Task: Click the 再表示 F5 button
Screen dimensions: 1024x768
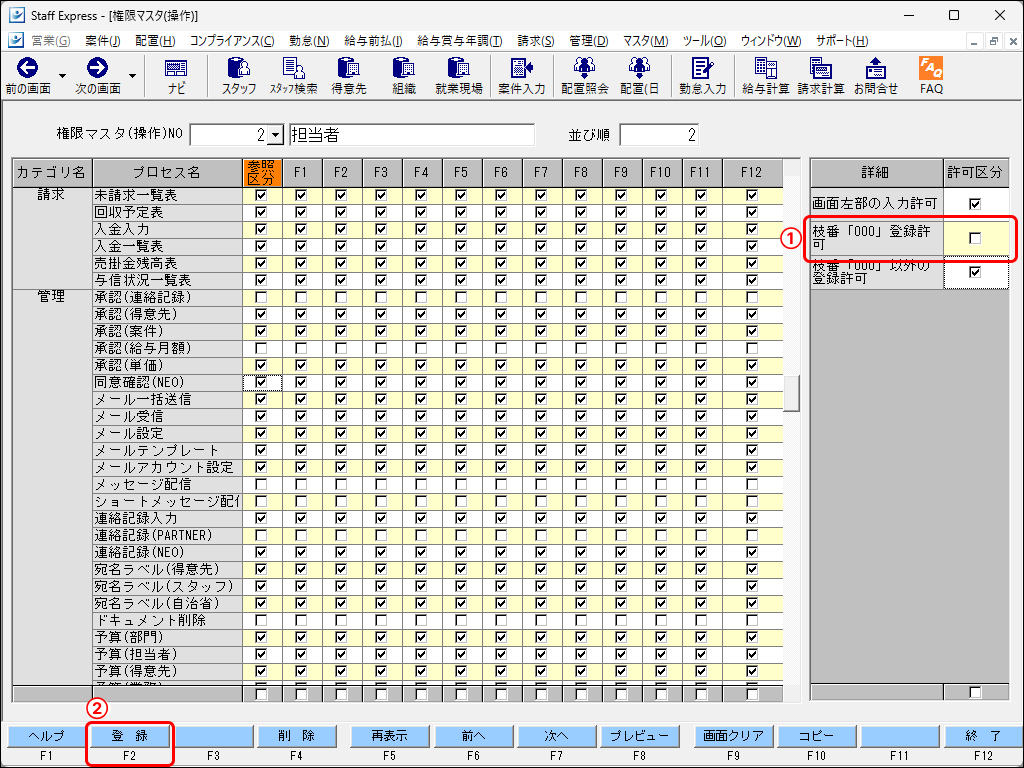Action: point(389,736)
